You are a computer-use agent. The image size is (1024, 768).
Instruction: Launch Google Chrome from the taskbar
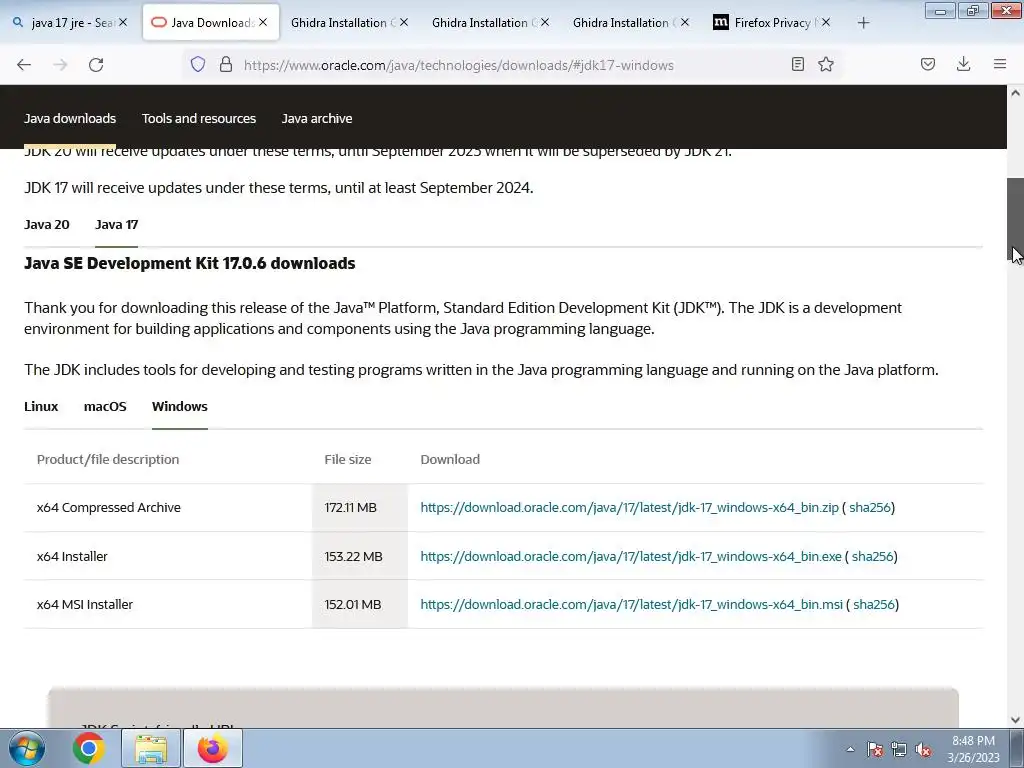point(89,748)
